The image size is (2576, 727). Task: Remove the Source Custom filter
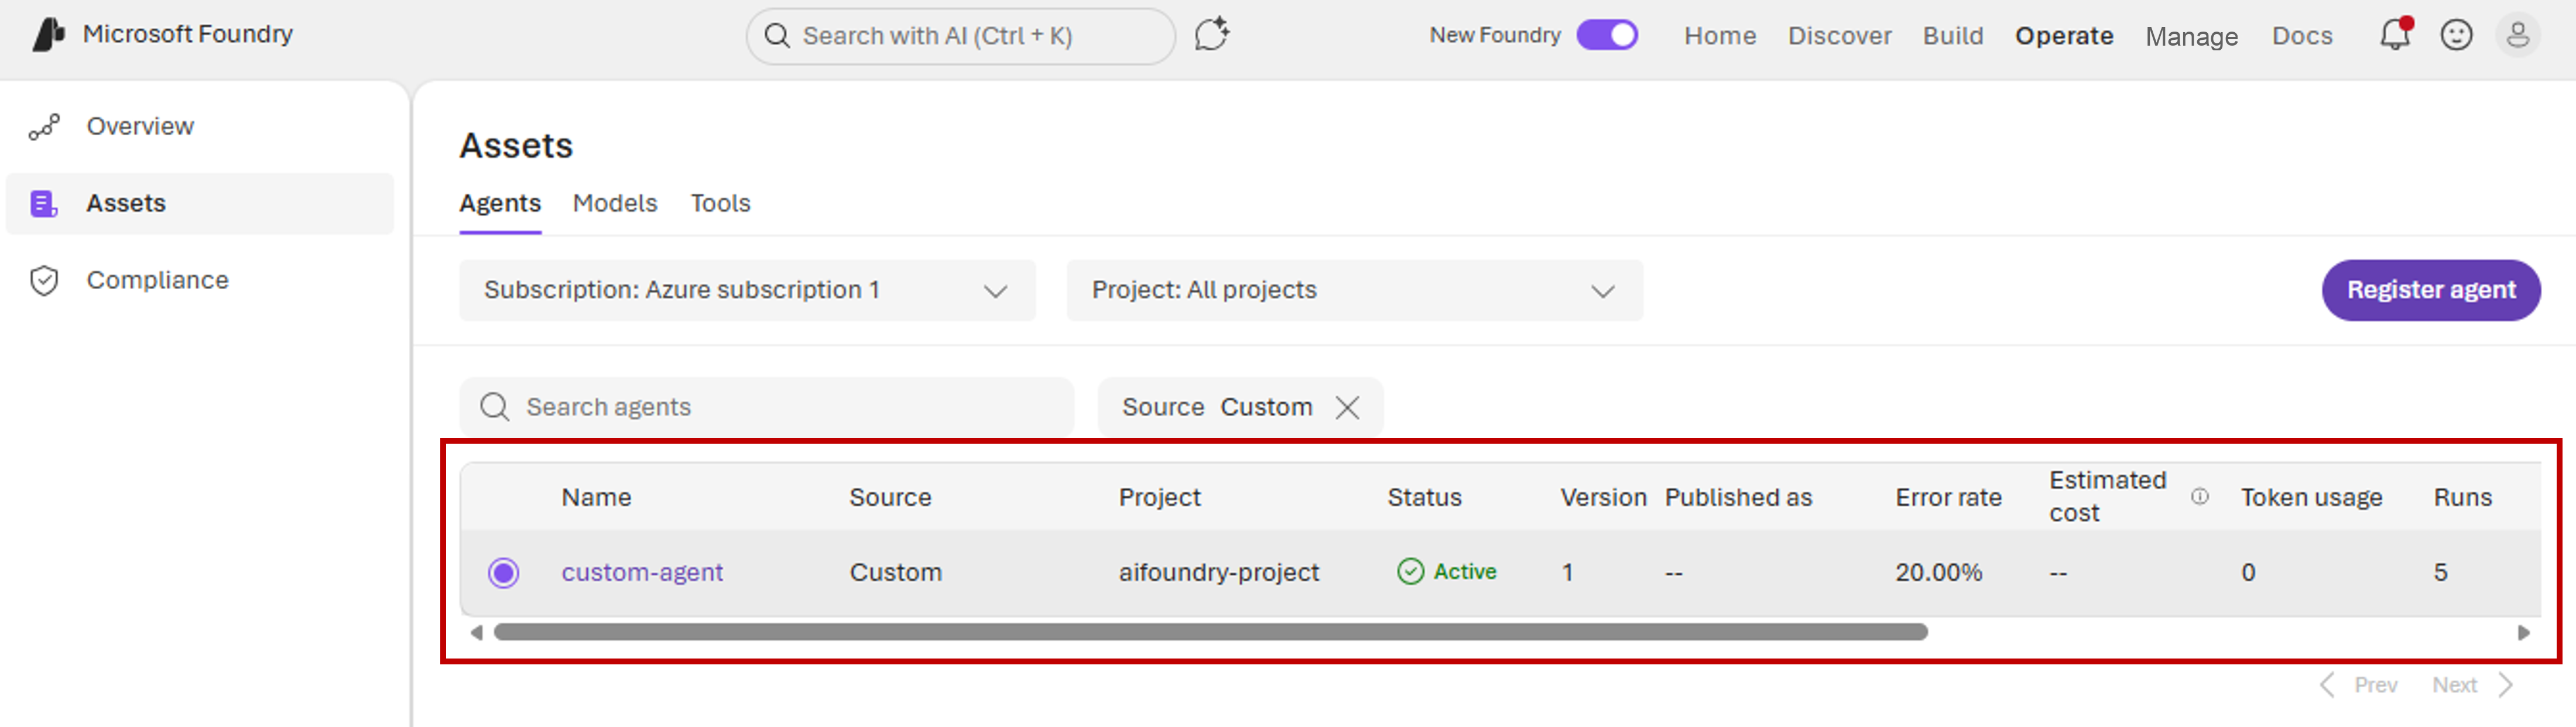click(x=1347, y=408)
